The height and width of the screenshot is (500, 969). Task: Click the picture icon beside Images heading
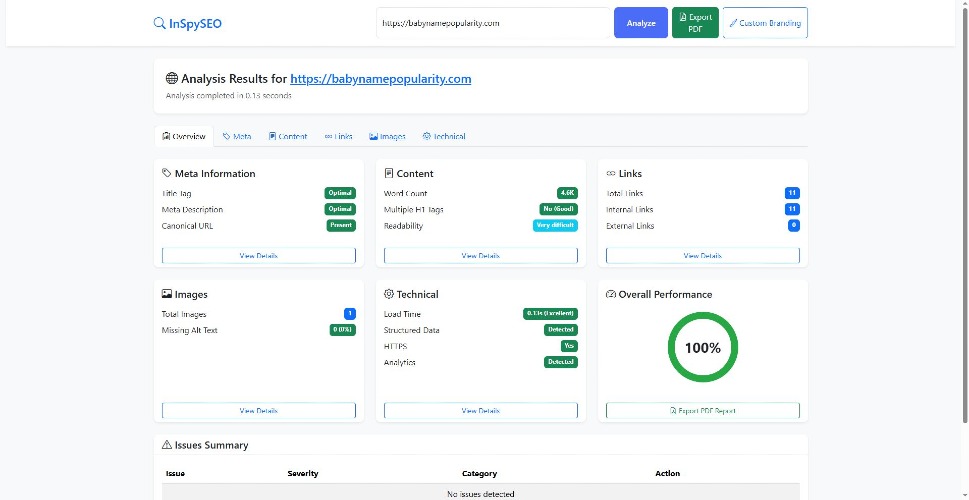166,294
